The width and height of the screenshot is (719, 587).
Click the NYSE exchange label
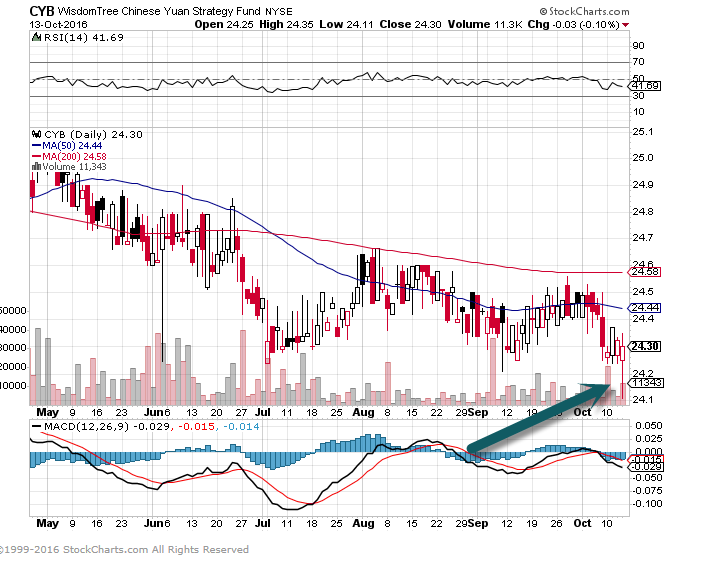point(279,12)
